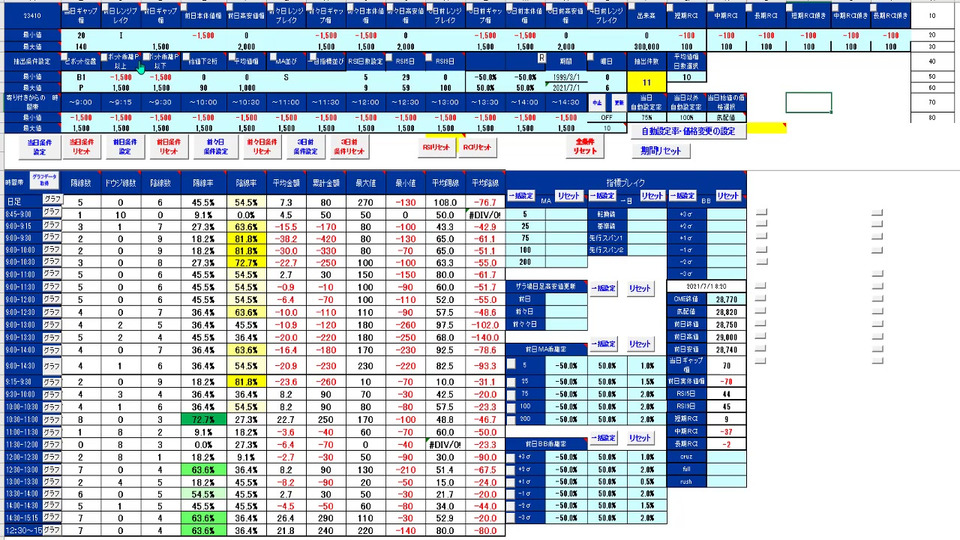The image size is (960, 540).
Task: Click the 前々日条件リセット button
Action: coord(262,147)
